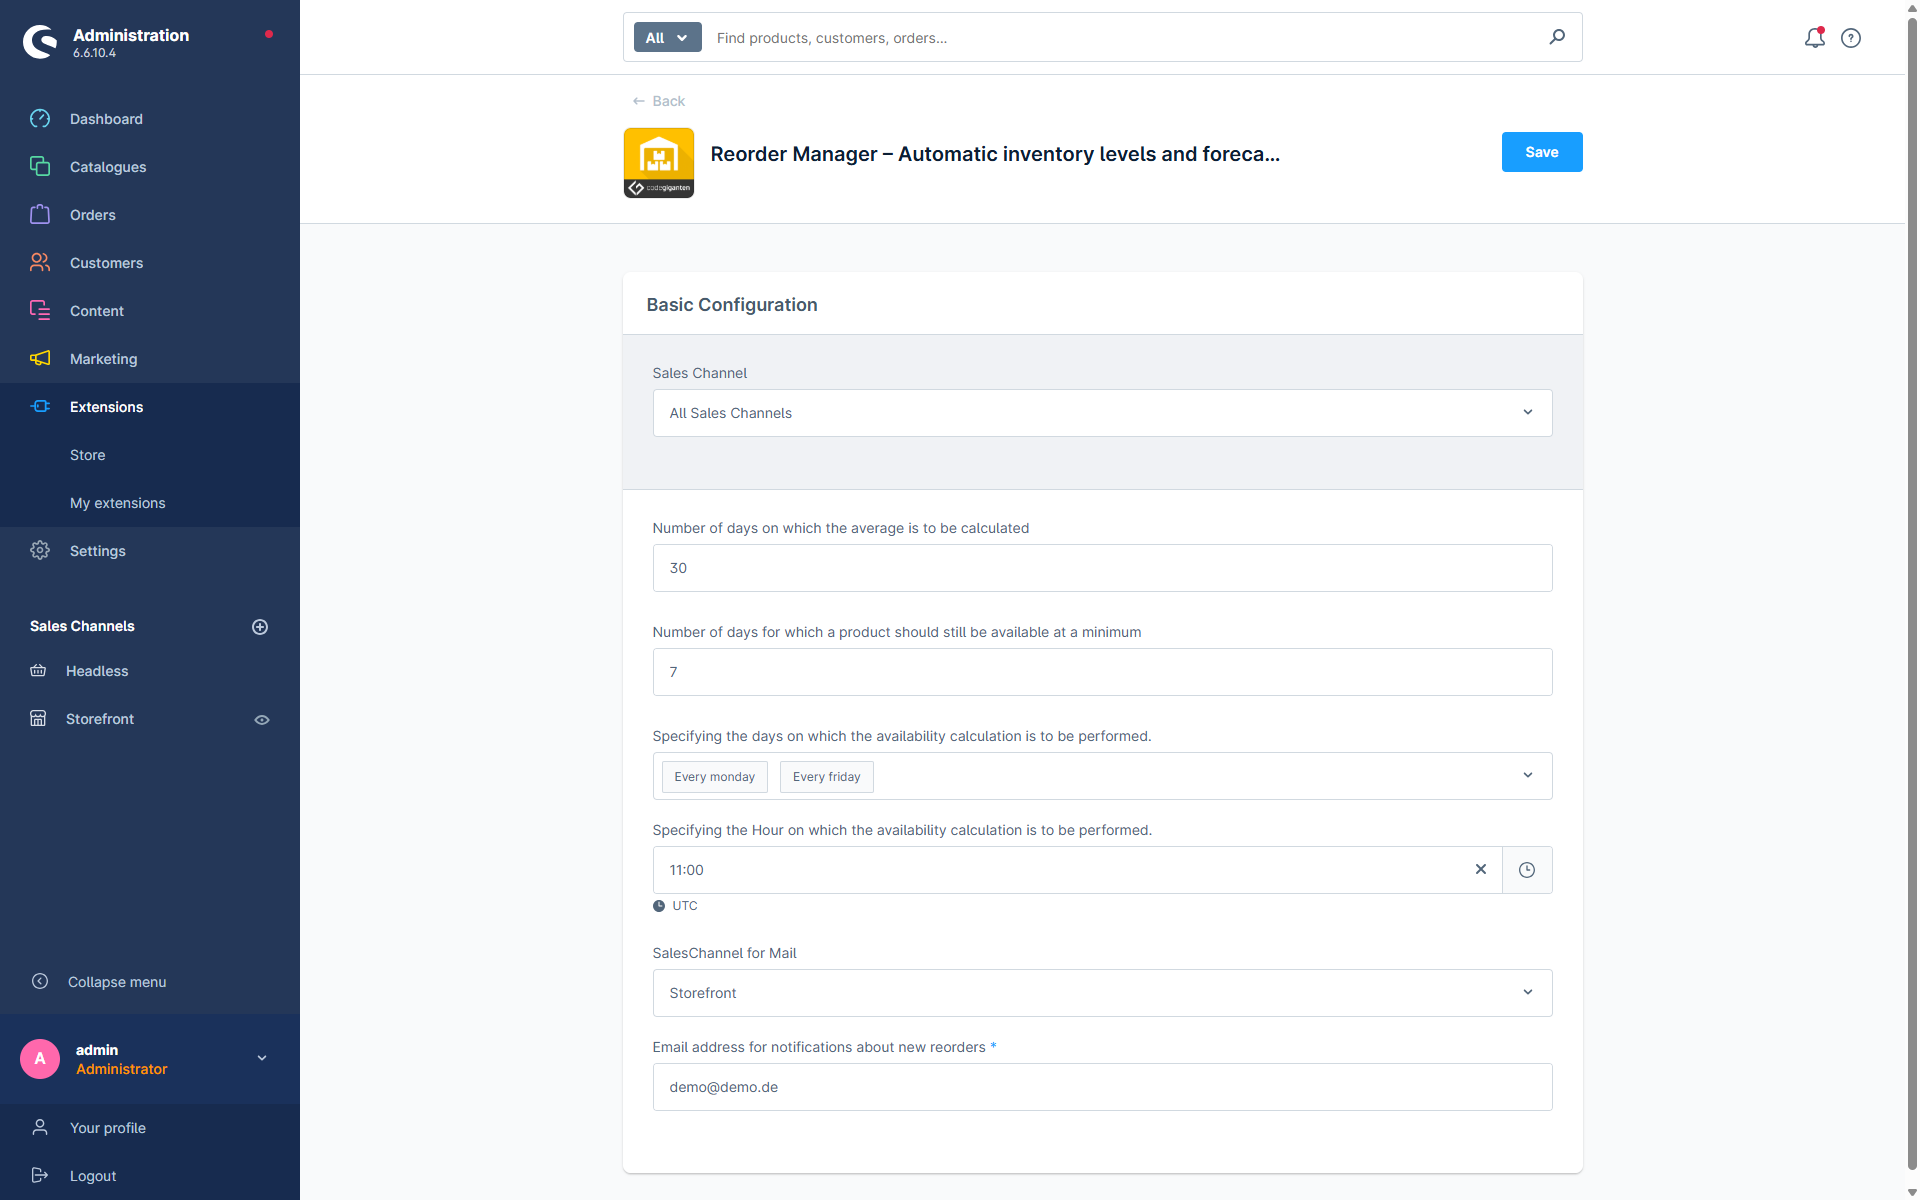Open notifications bell icon

pyautogui.click(x=1814, y=38)
